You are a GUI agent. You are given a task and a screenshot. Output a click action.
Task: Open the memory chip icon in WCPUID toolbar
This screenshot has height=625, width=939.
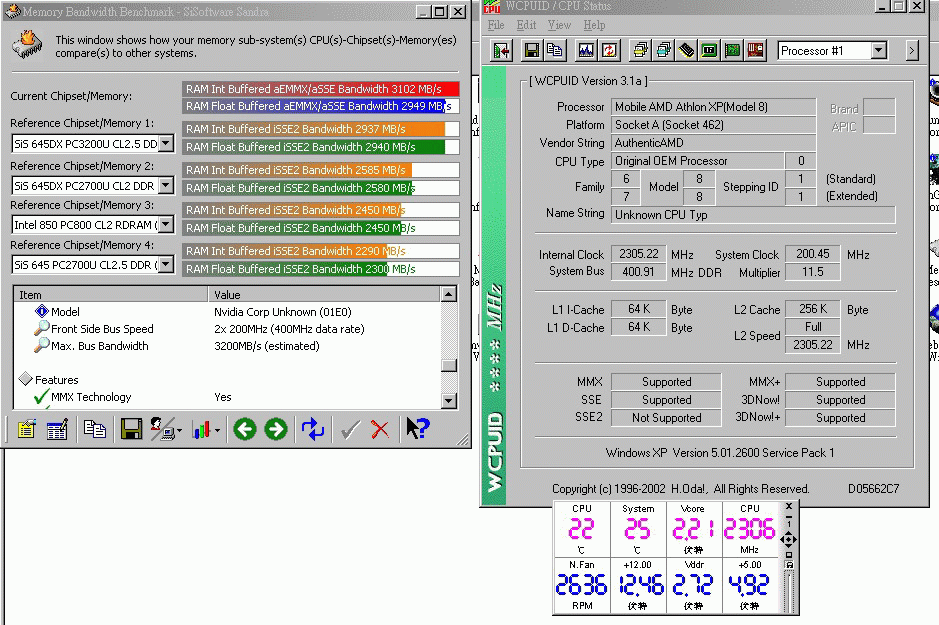click(x=686, y=51)
